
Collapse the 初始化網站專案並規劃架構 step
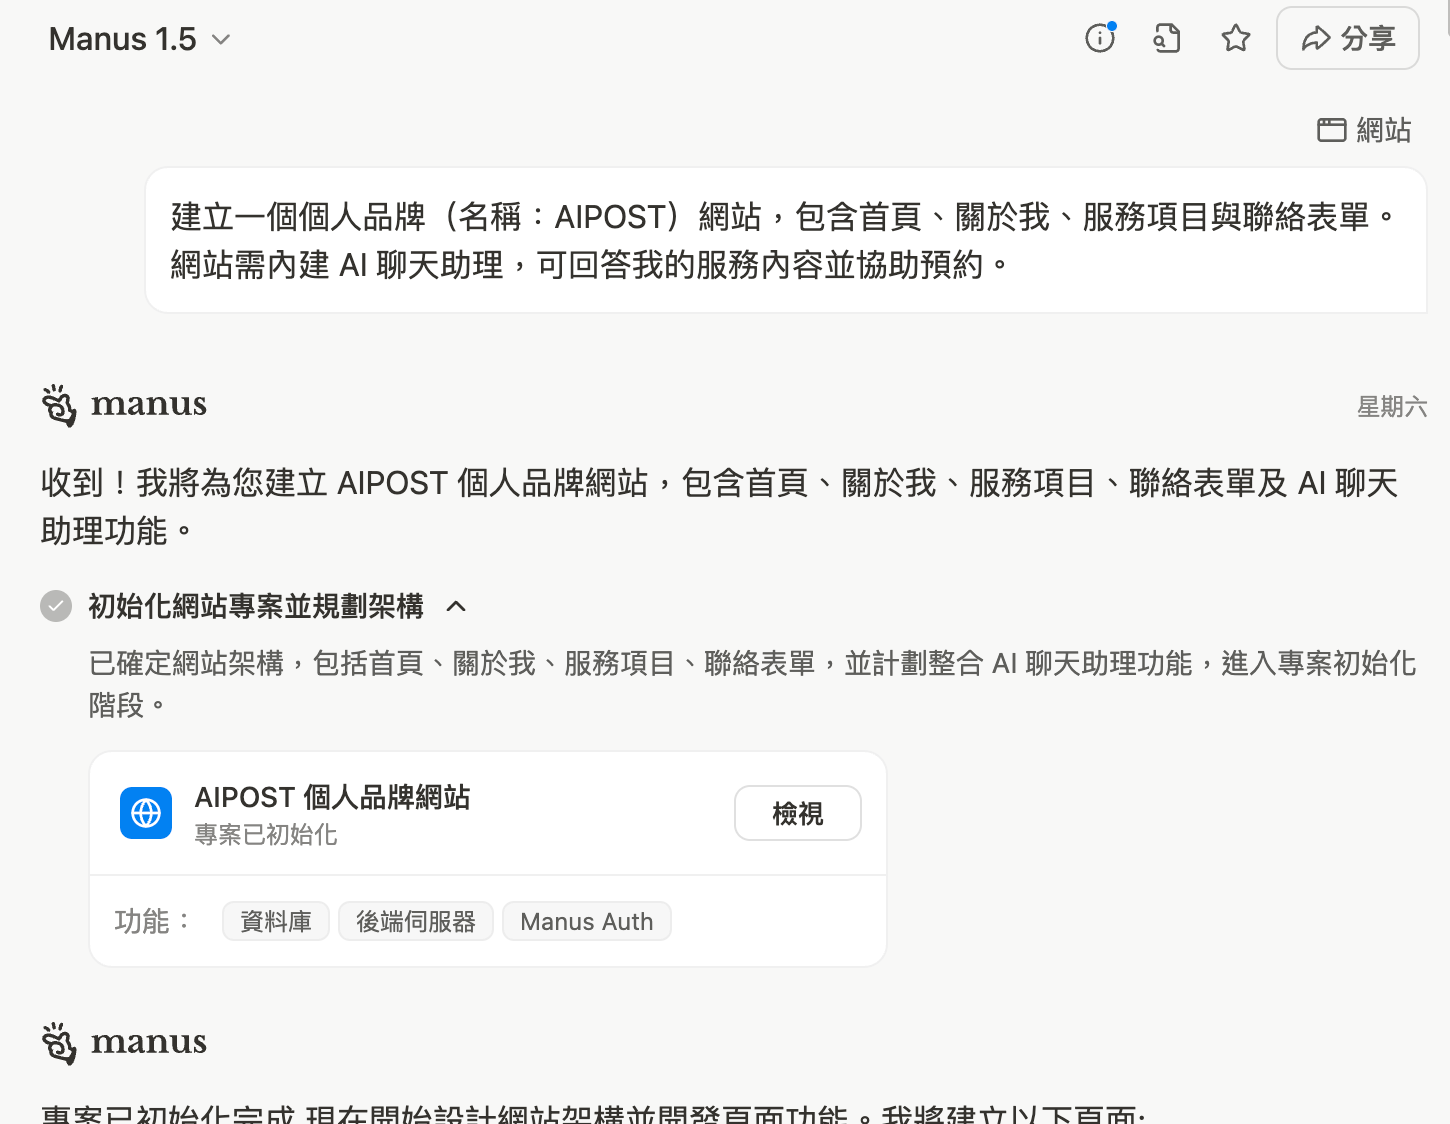coord(456,606)
